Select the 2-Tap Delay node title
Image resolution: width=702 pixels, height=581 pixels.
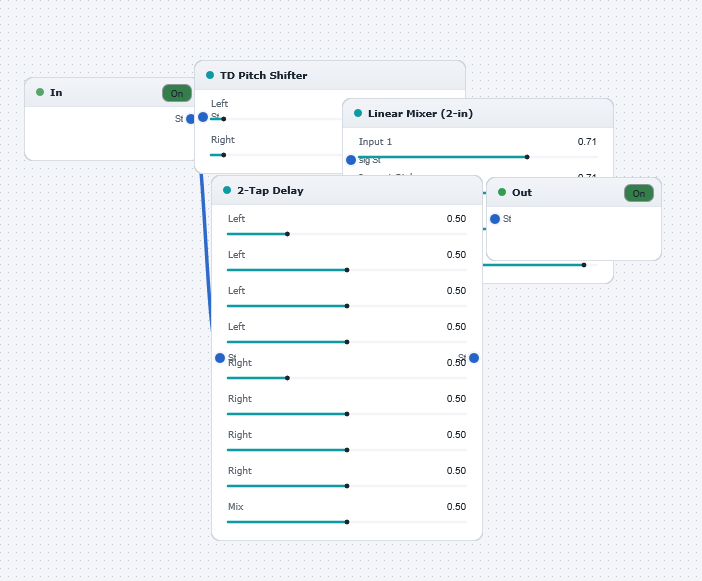pyautogui.click(x=270, y=190)
